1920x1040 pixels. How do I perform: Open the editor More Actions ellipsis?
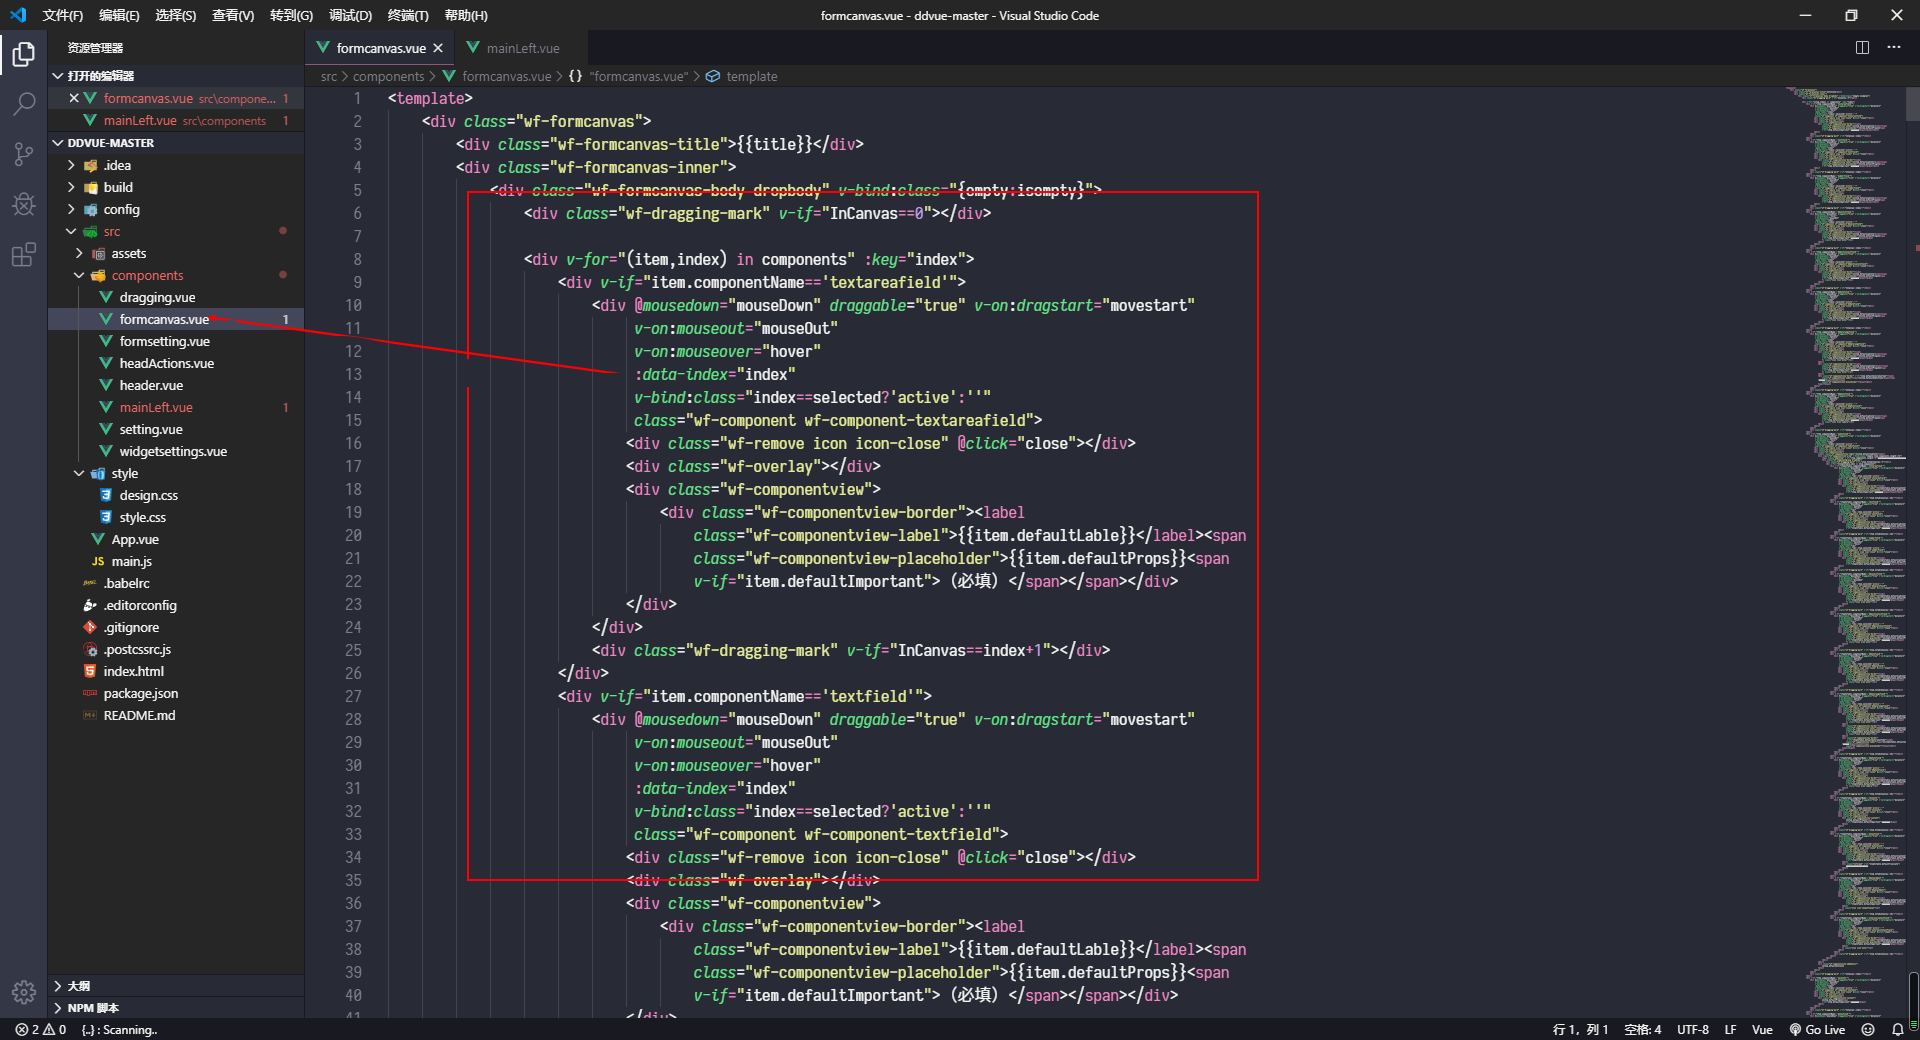[1894, 47]
